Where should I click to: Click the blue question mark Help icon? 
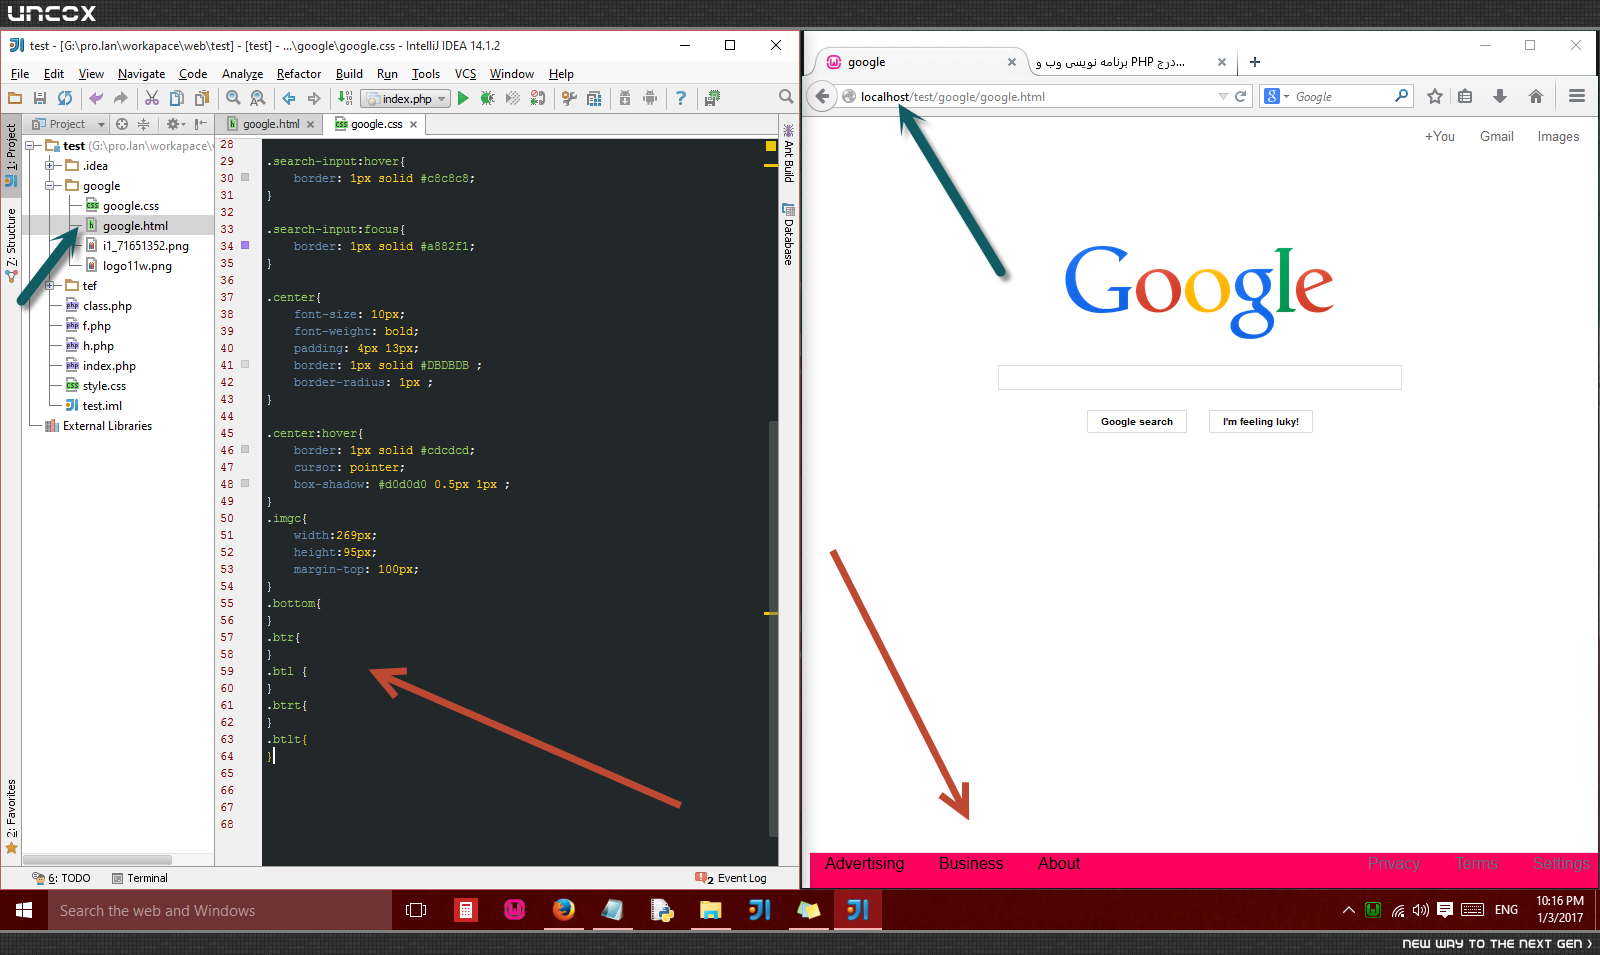coord(681,98)
